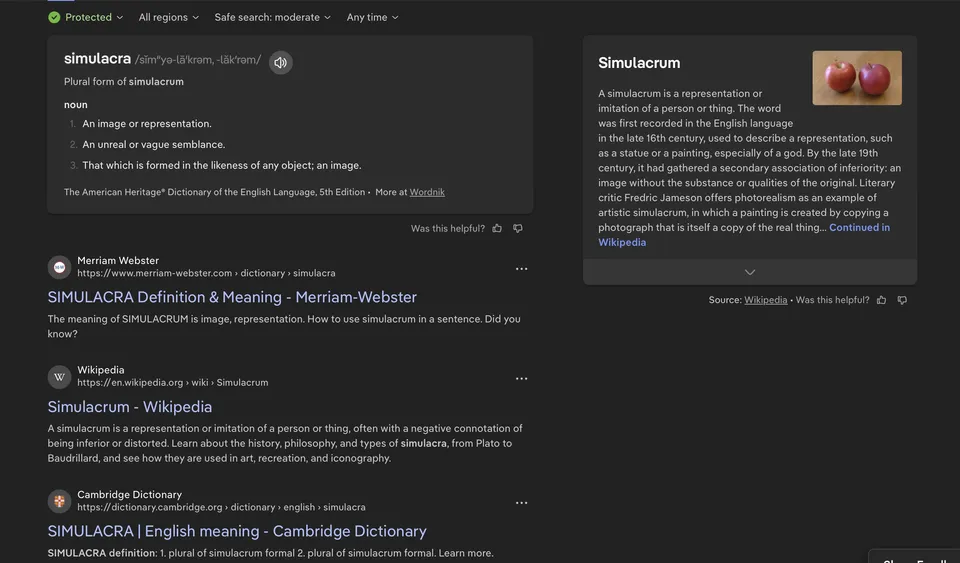This screenshot has width=960, height=563.
Task: Click the 'simulacra' headword in dictionary card
Action: point(97,59)
